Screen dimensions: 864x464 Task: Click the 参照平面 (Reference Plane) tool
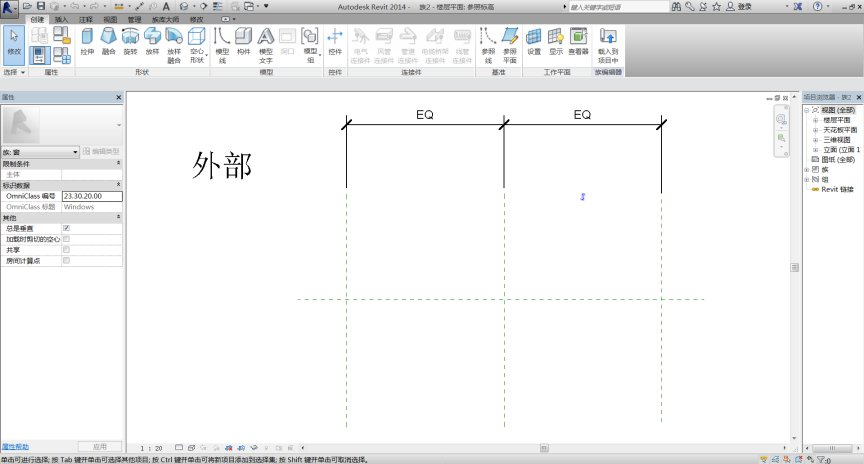tap(510, 43)
